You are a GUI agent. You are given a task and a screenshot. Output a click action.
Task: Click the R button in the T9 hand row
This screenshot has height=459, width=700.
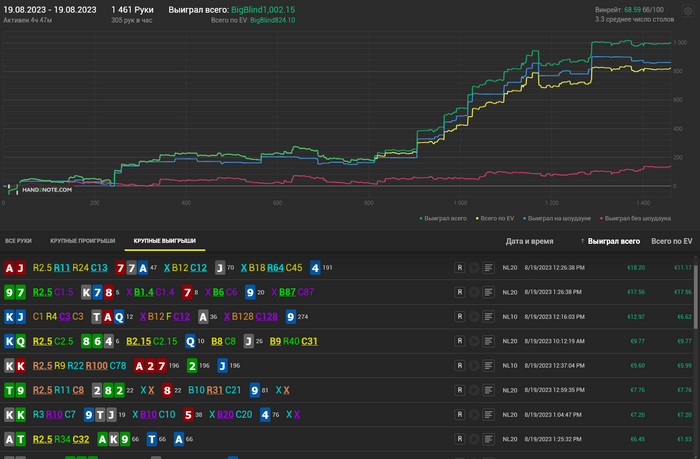pos(459,390)
